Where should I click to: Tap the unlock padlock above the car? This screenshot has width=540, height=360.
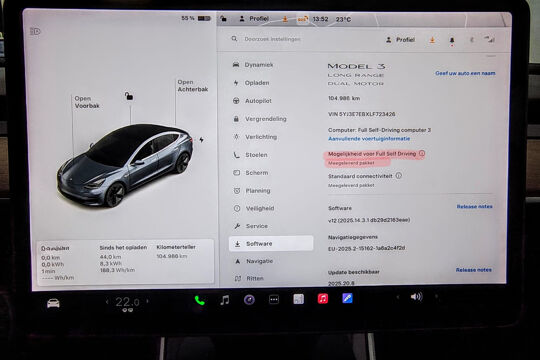point(129,96)
